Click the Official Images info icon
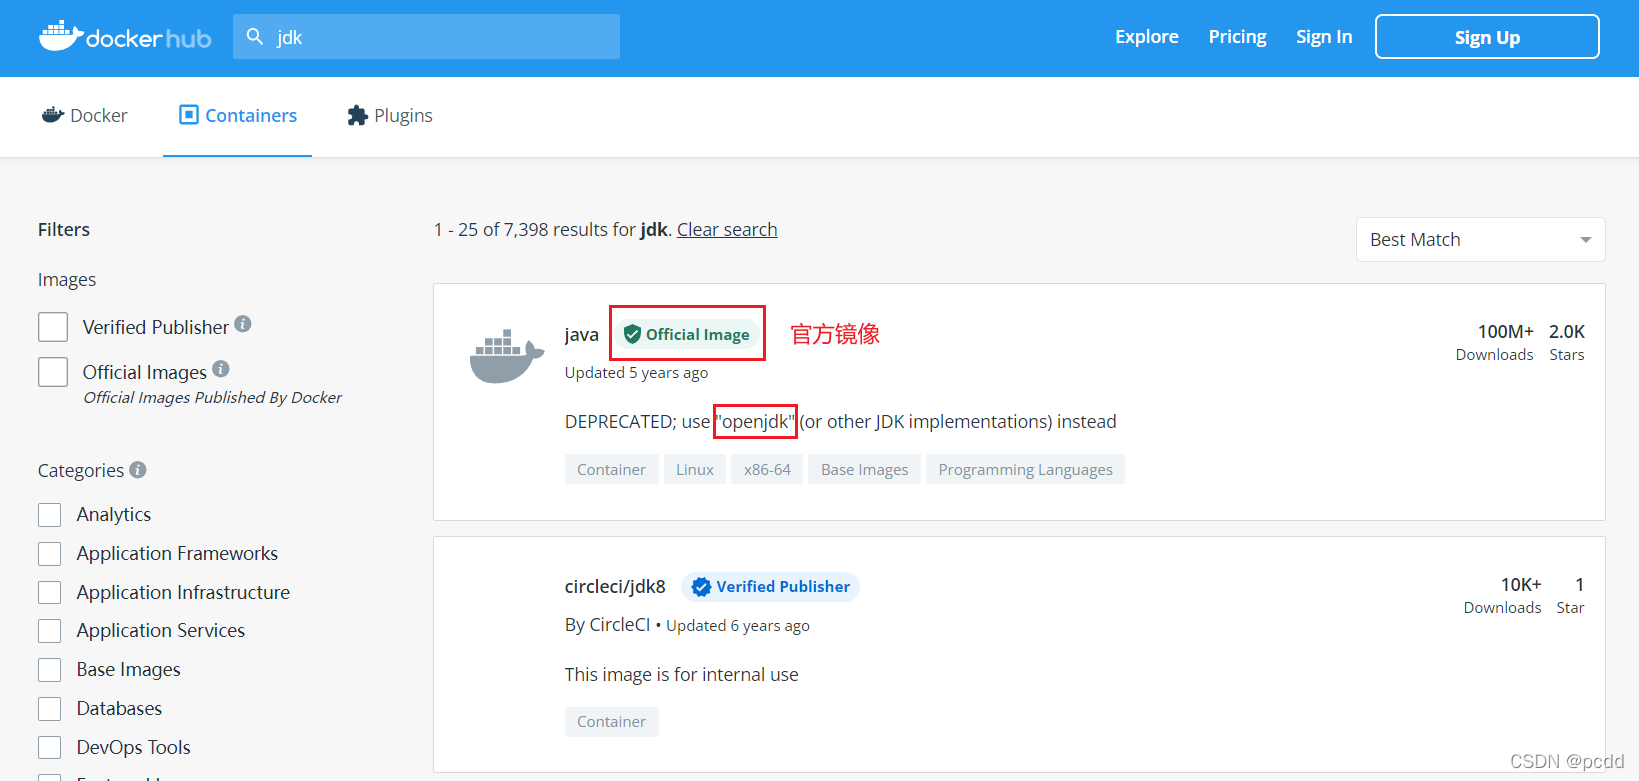Viewport: 1639px width, 781px height. (221, 369)
